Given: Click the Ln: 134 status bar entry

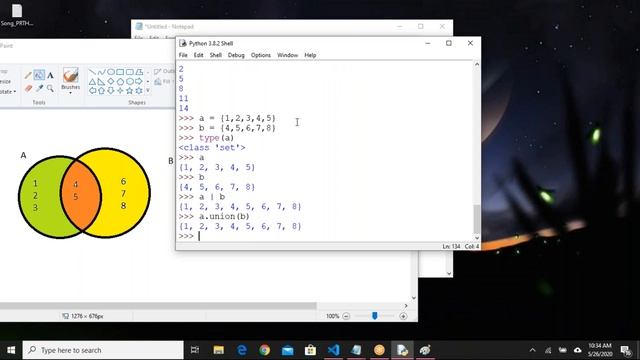Looking at the screenshot, I should click(x=451, y=247).
